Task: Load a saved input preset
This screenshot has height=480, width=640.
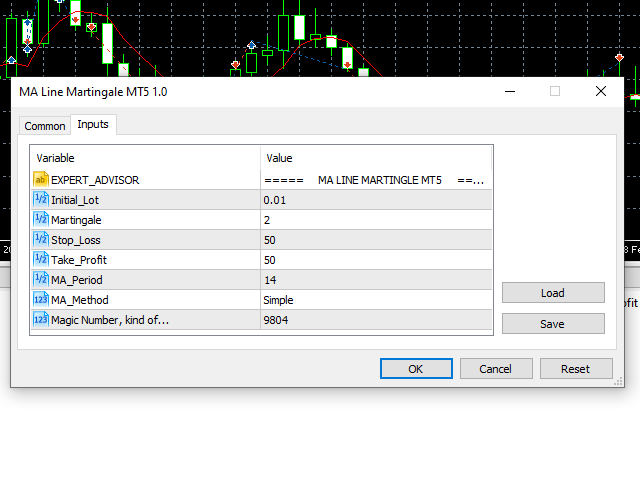Action: (553, 293)
